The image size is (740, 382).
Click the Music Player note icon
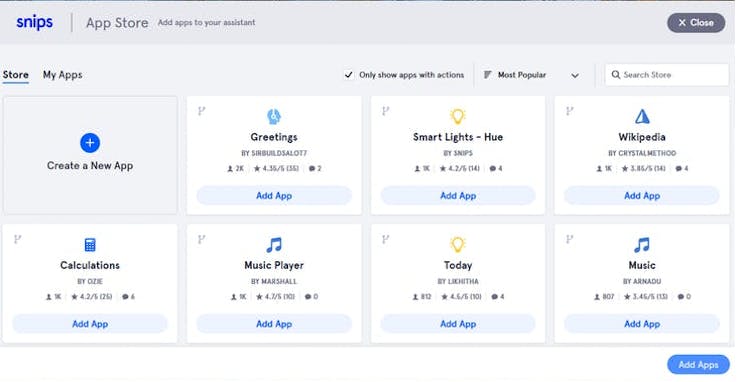click(x=274, y=245)
